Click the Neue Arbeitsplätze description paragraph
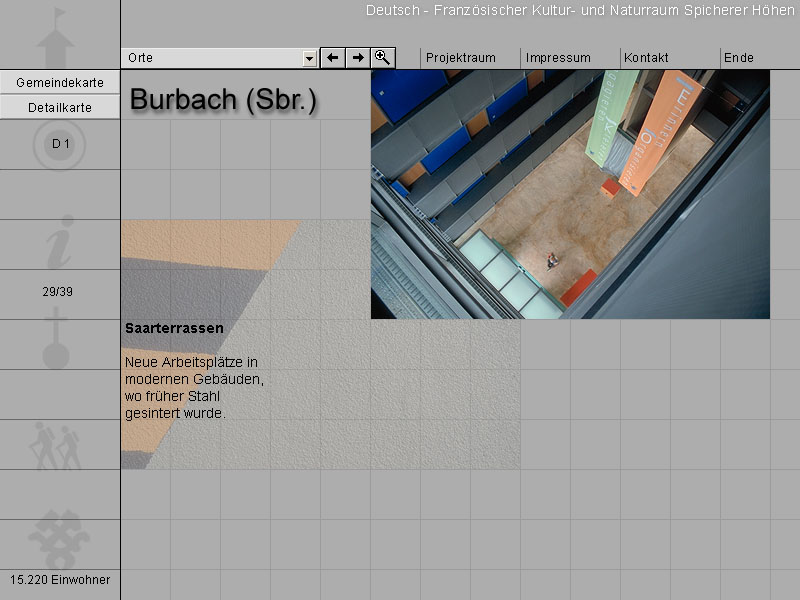Image resolution: width=800 pixels, height=600 pixels. point(194,388)
